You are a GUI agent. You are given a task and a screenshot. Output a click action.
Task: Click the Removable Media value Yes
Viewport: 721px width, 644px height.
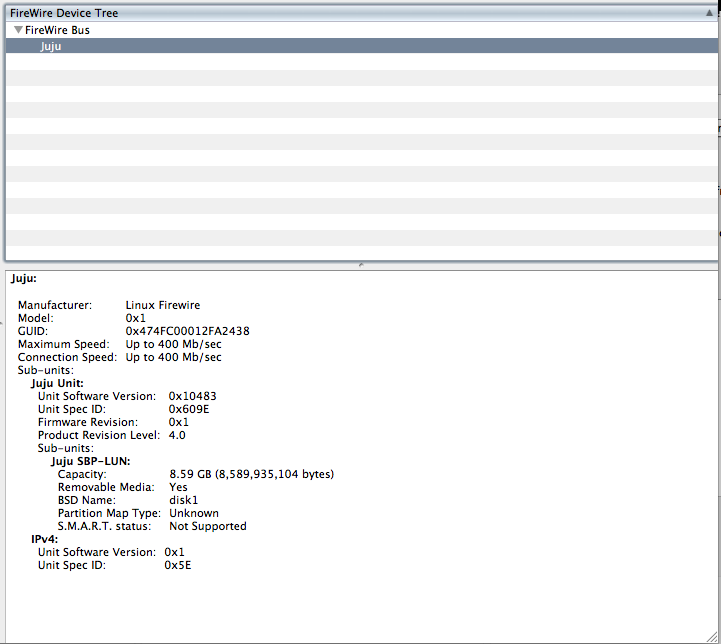click(178, 487)
